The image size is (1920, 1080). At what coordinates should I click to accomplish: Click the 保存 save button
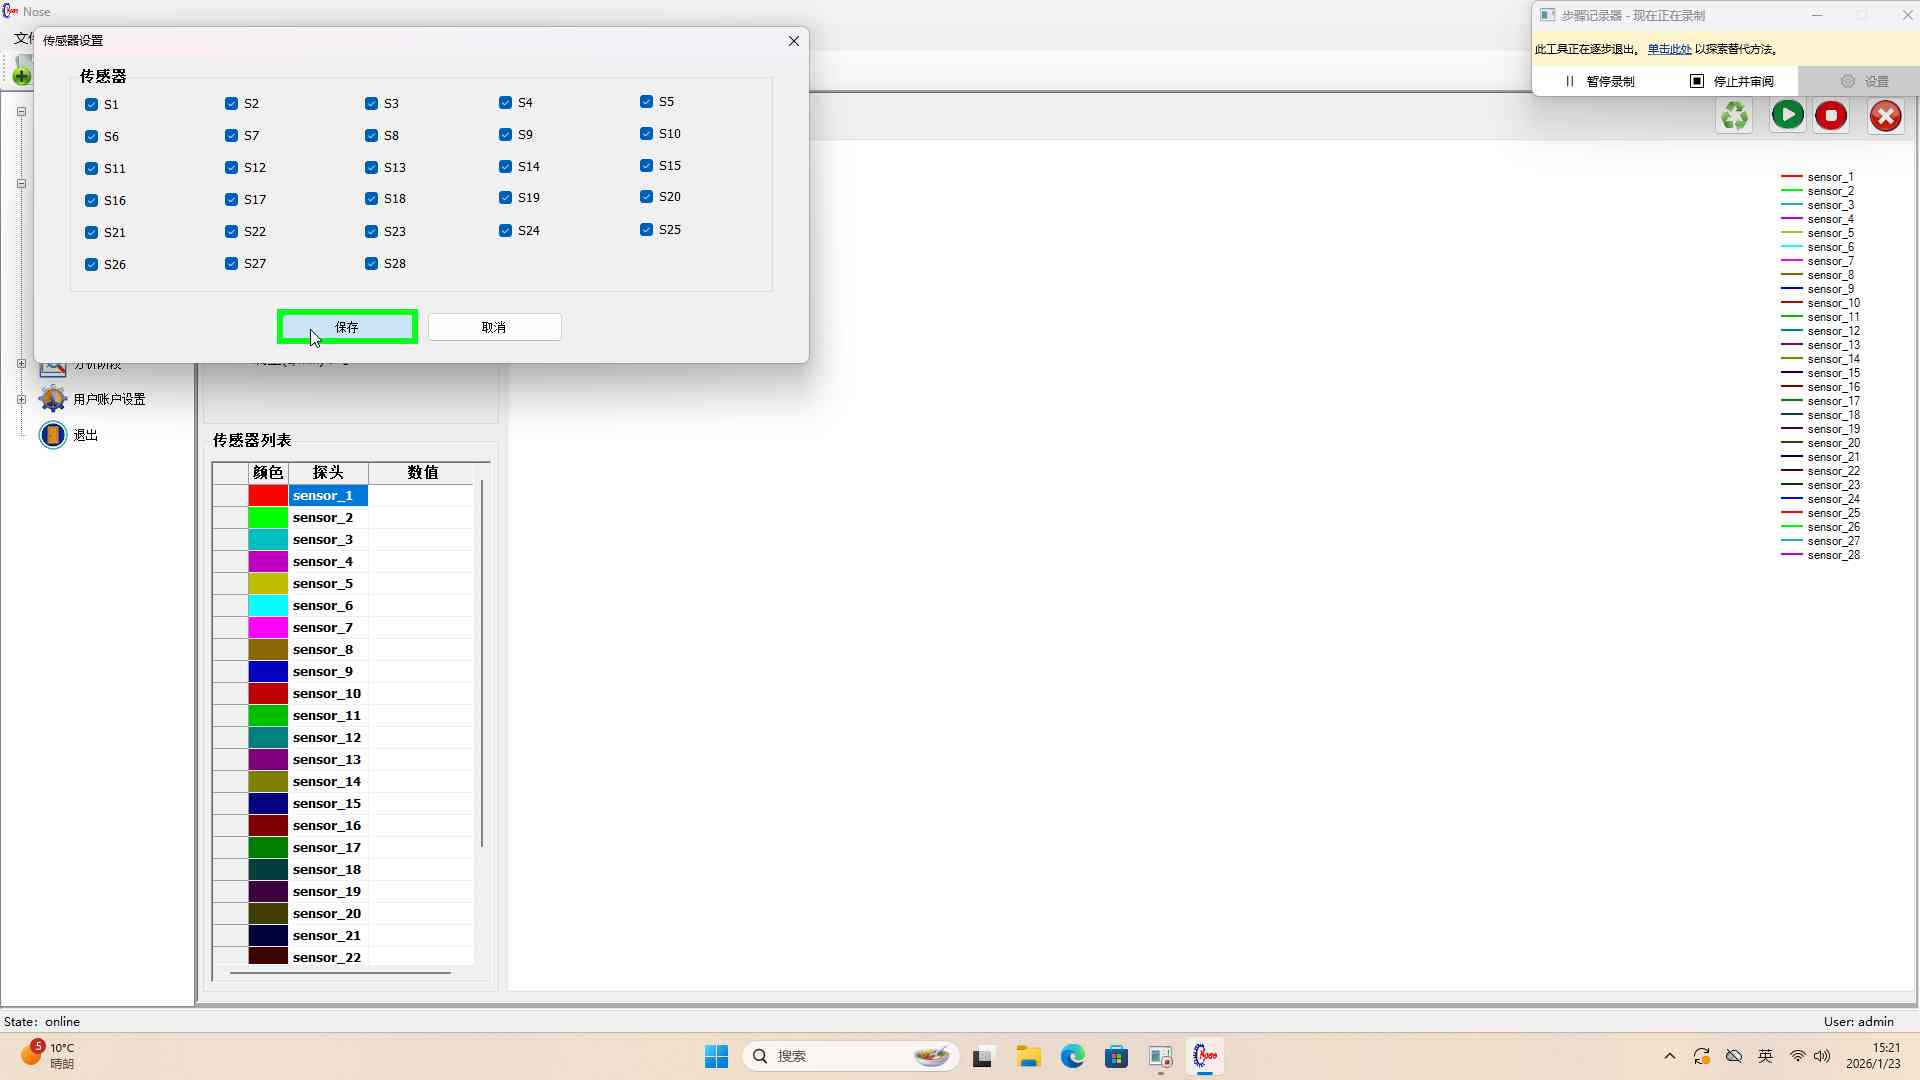(347, 327)
